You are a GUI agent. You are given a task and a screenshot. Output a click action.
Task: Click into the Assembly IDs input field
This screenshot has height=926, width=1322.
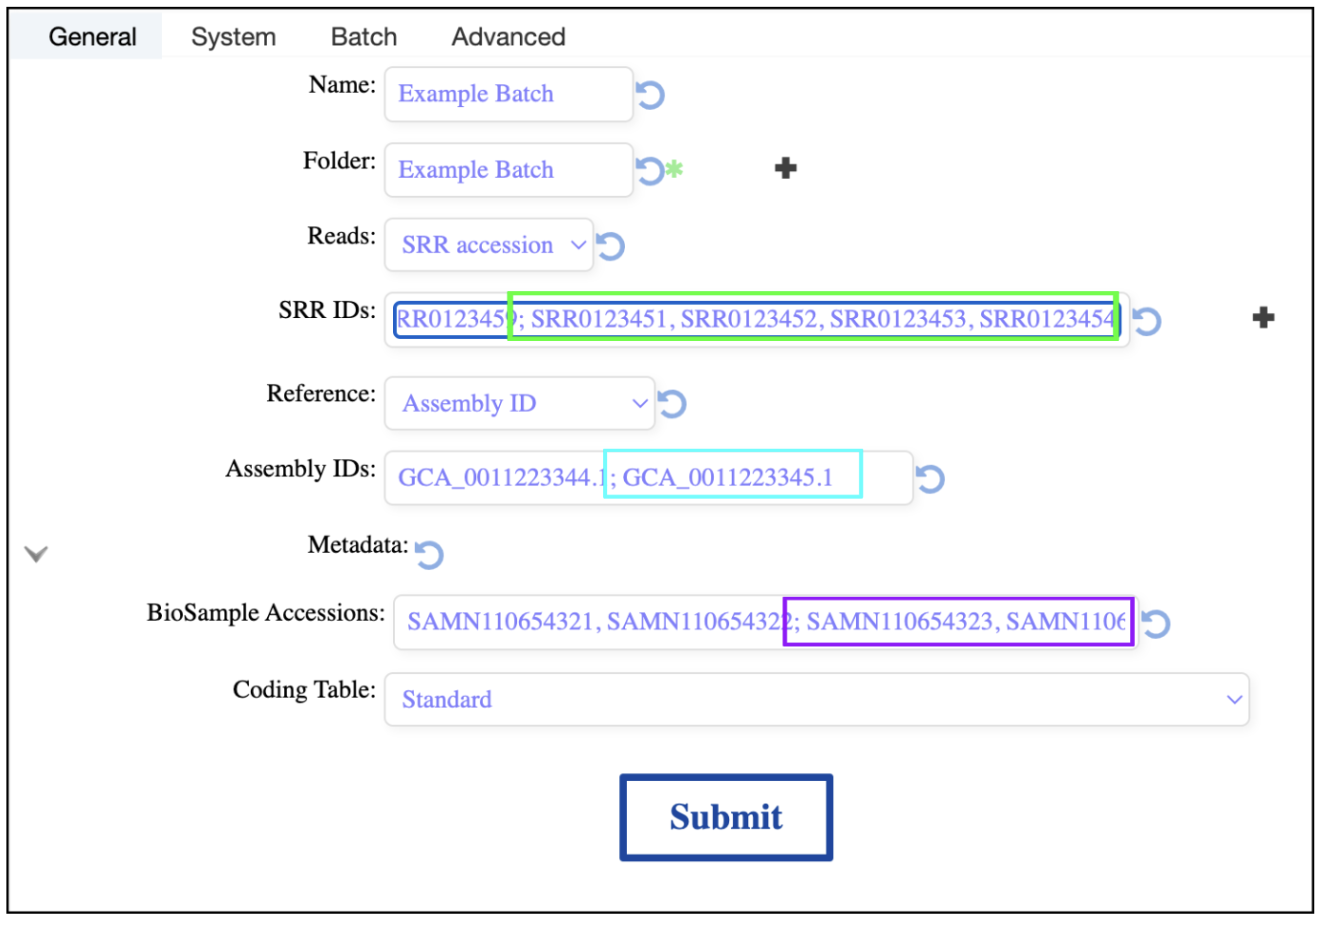click(x=649, y=478)
